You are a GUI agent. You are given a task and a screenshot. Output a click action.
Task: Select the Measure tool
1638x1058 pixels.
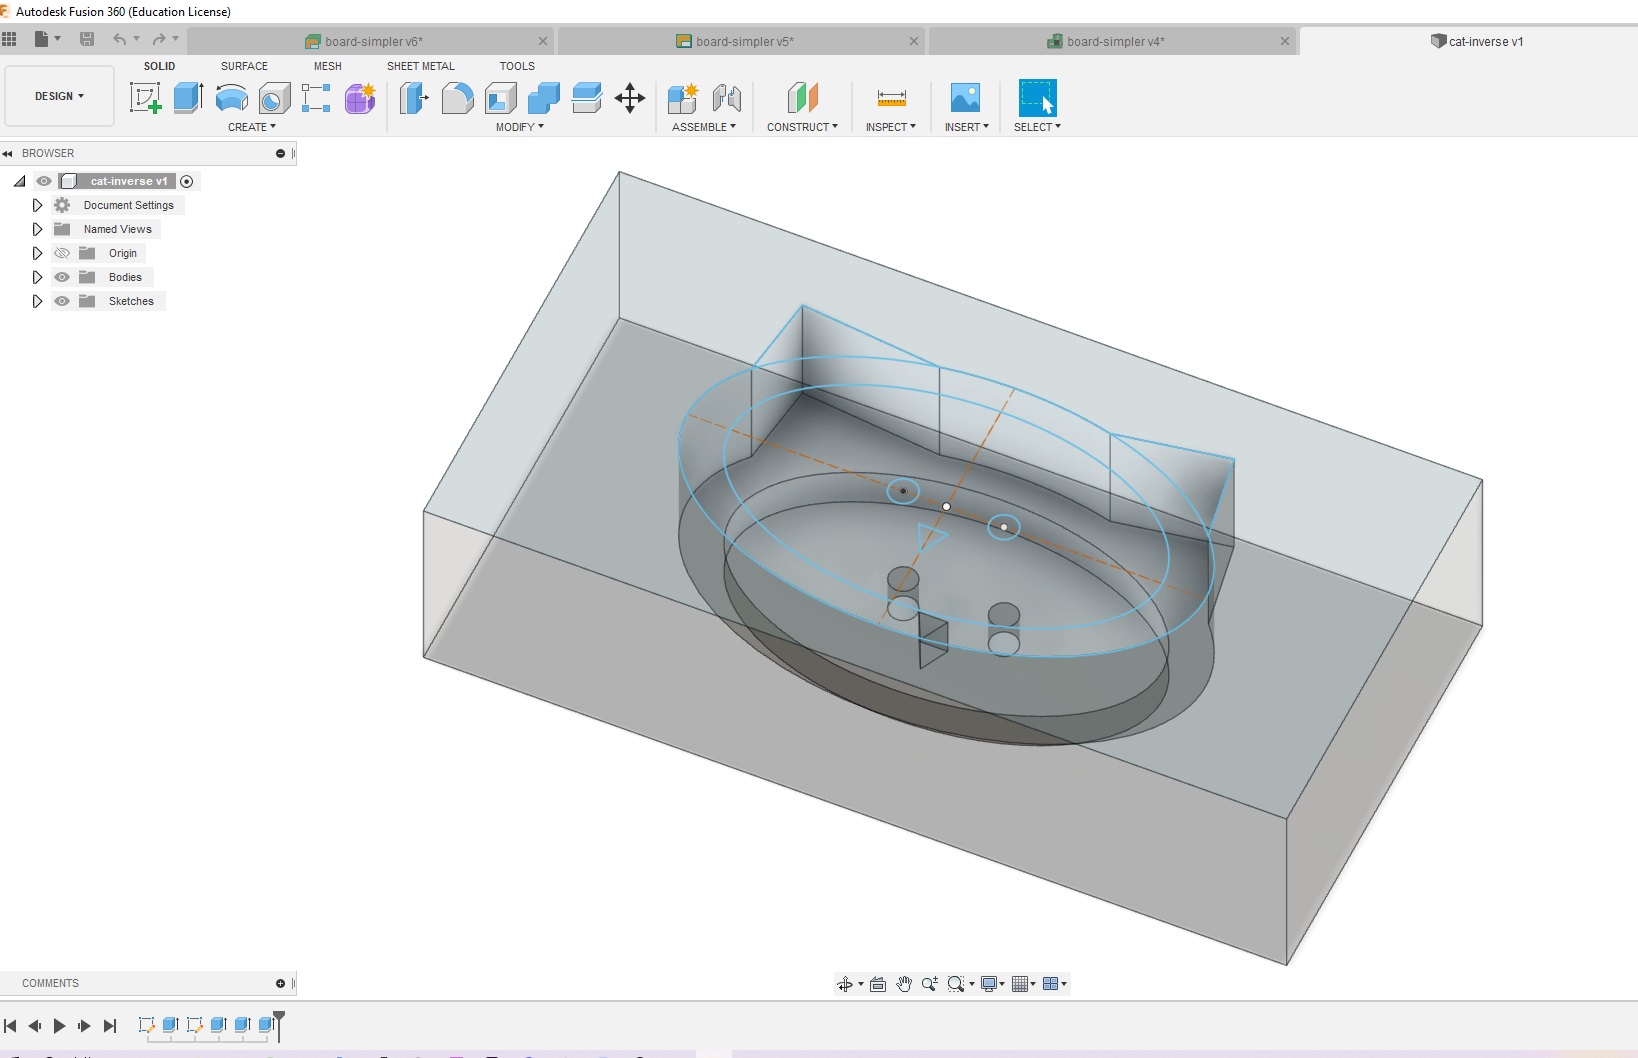891,98
